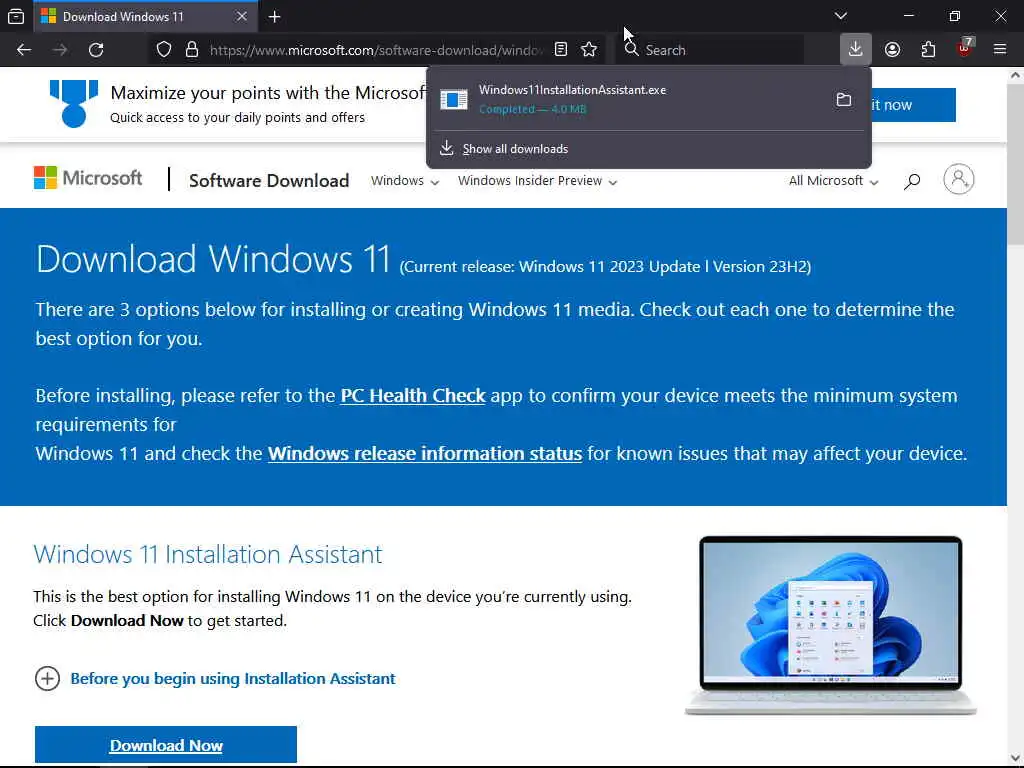Image resolution: width=1024 pixels, height=768 pixels.
Task: Open the extensions puzzle icon
Action: pos(928,50)
